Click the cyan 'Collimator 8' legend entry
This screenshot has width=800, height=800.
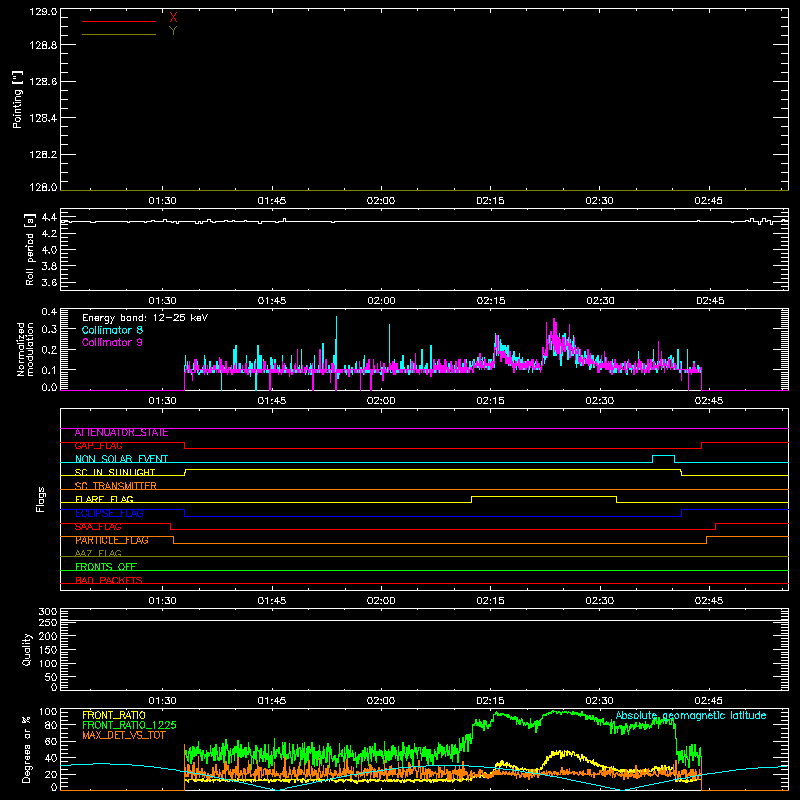(112, 330)
